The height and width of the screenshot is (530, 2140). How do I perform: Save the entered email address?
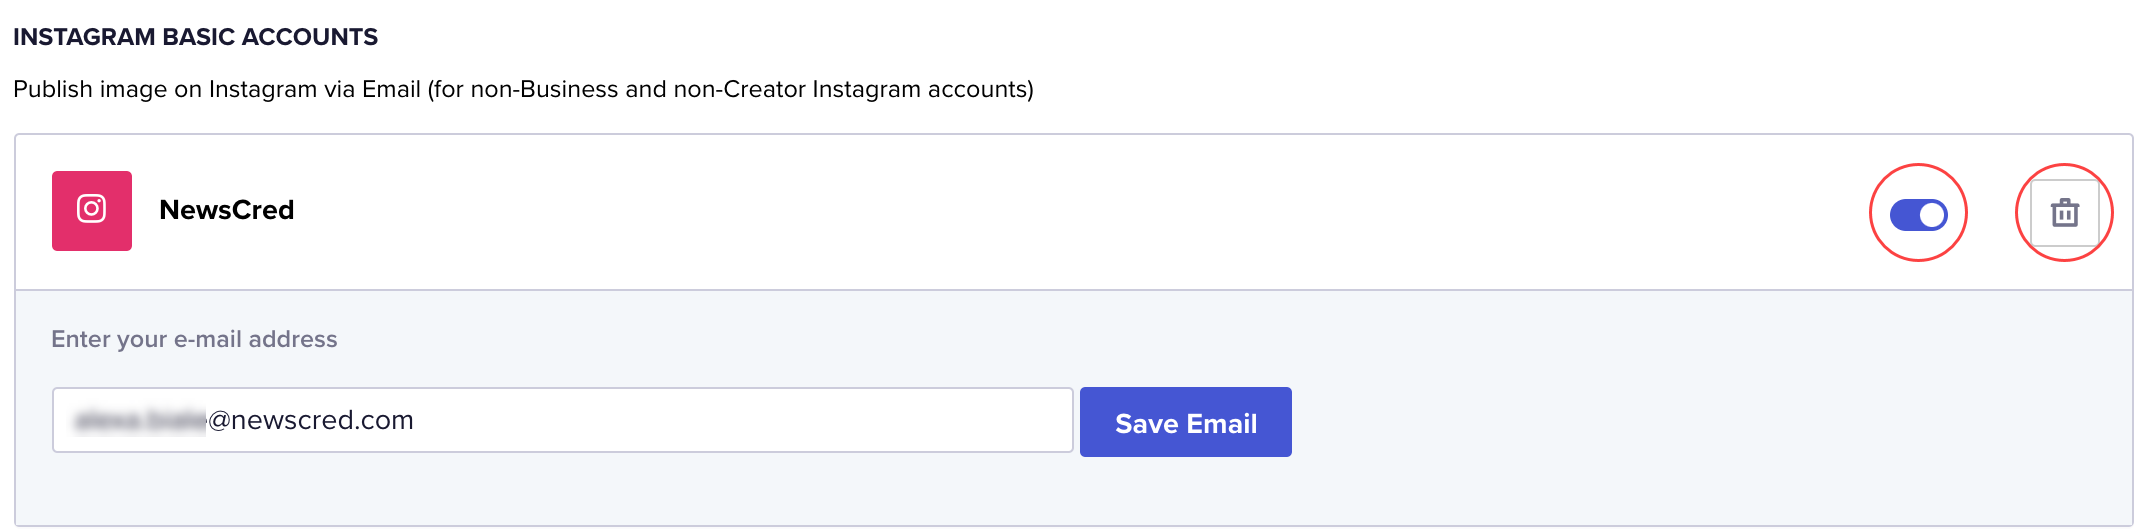click(x=1186, y=422)
